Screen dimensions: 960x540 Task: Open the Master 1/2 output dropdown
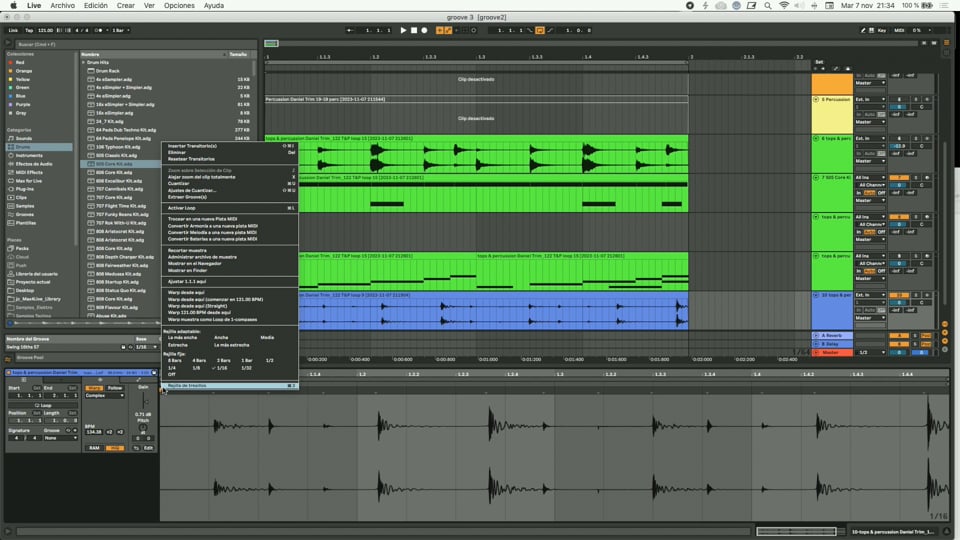tap(870, 353)
